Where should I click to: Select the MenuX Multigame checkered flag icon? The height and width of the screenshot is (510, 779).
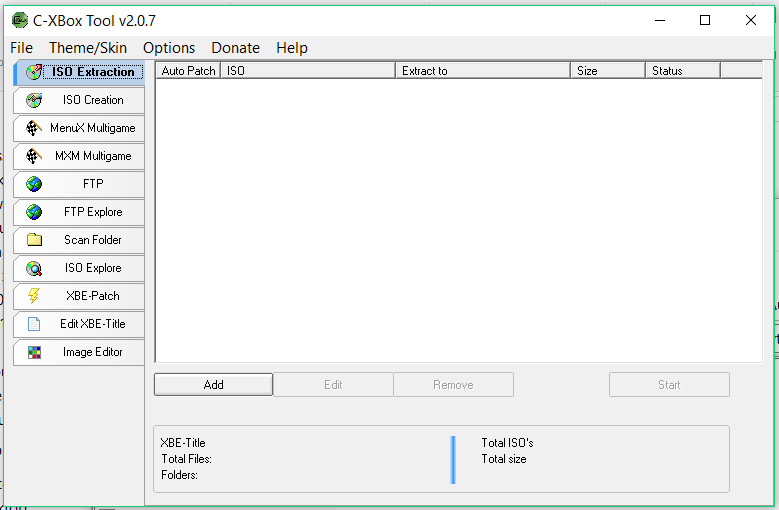[x=34, y=128]
